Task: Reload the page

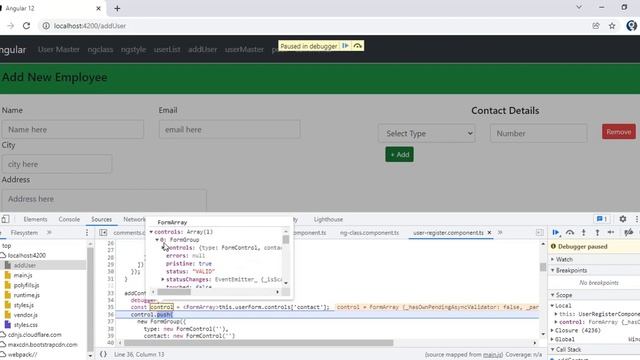Action: pos(27,26)
